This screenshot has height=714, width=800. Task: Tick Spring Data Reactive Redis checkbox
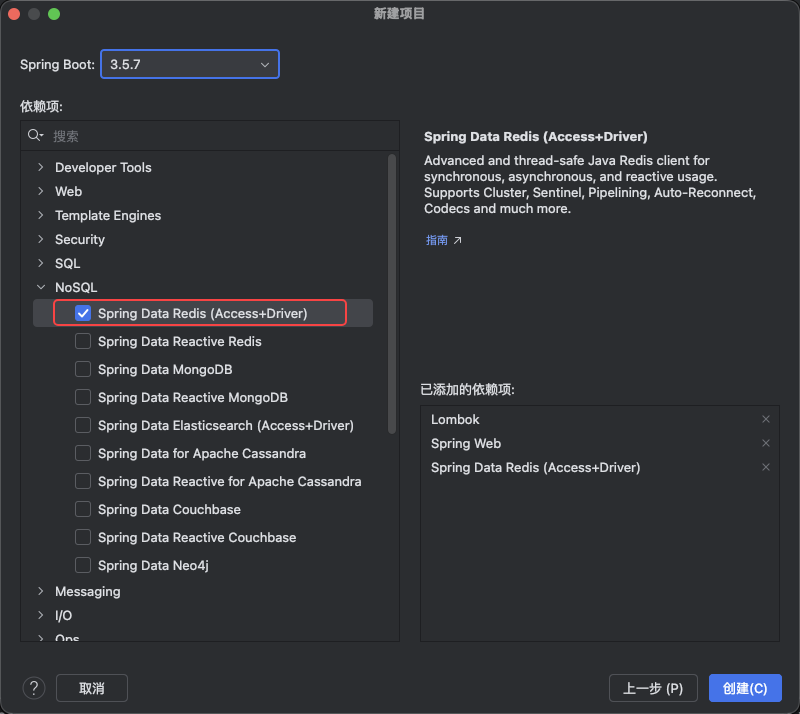click(83, 342)
